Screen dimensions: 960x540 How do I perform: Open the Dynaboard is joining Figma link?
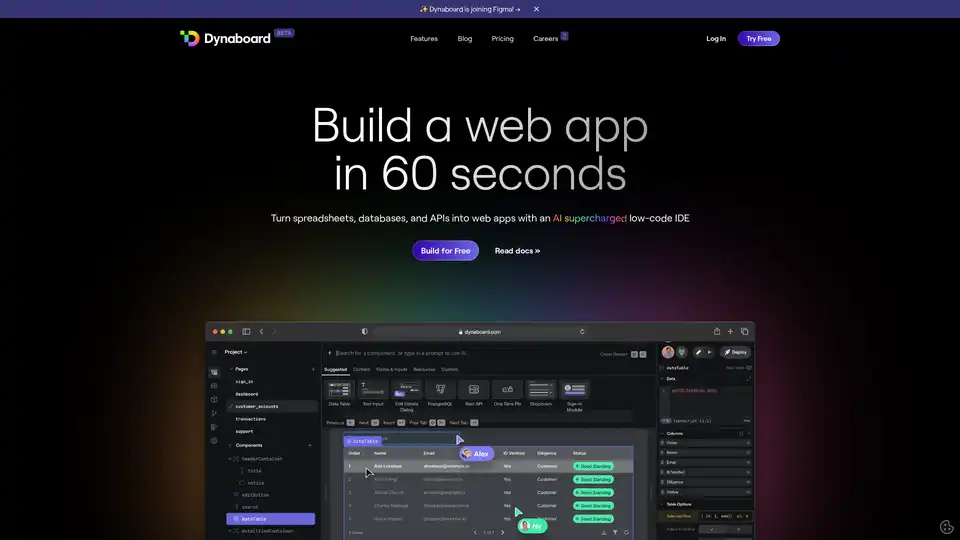471,9
